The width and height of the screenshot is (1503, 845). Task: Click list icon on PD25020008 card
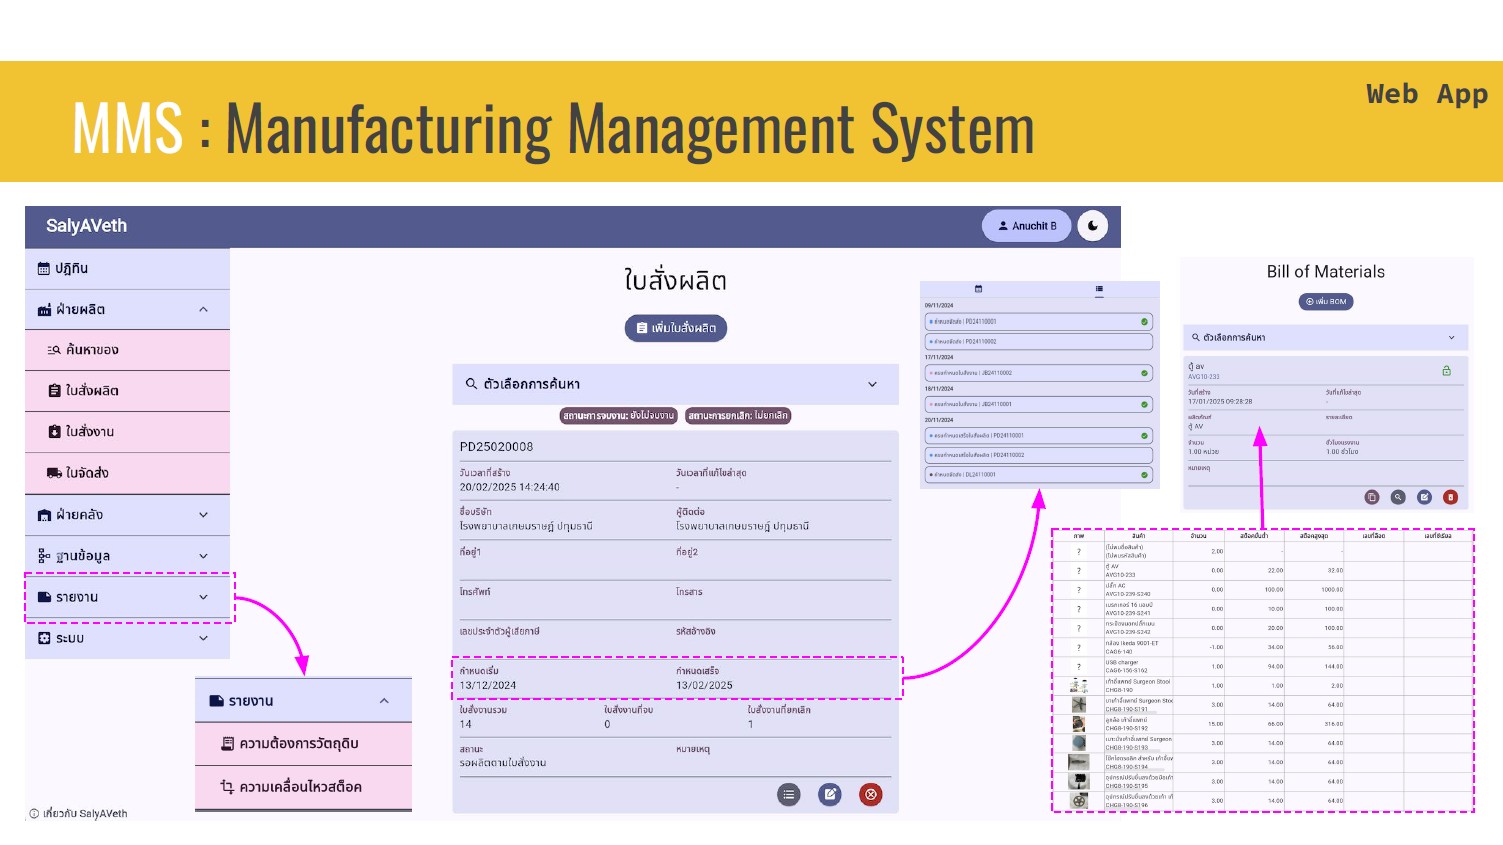tap(789, 795)
